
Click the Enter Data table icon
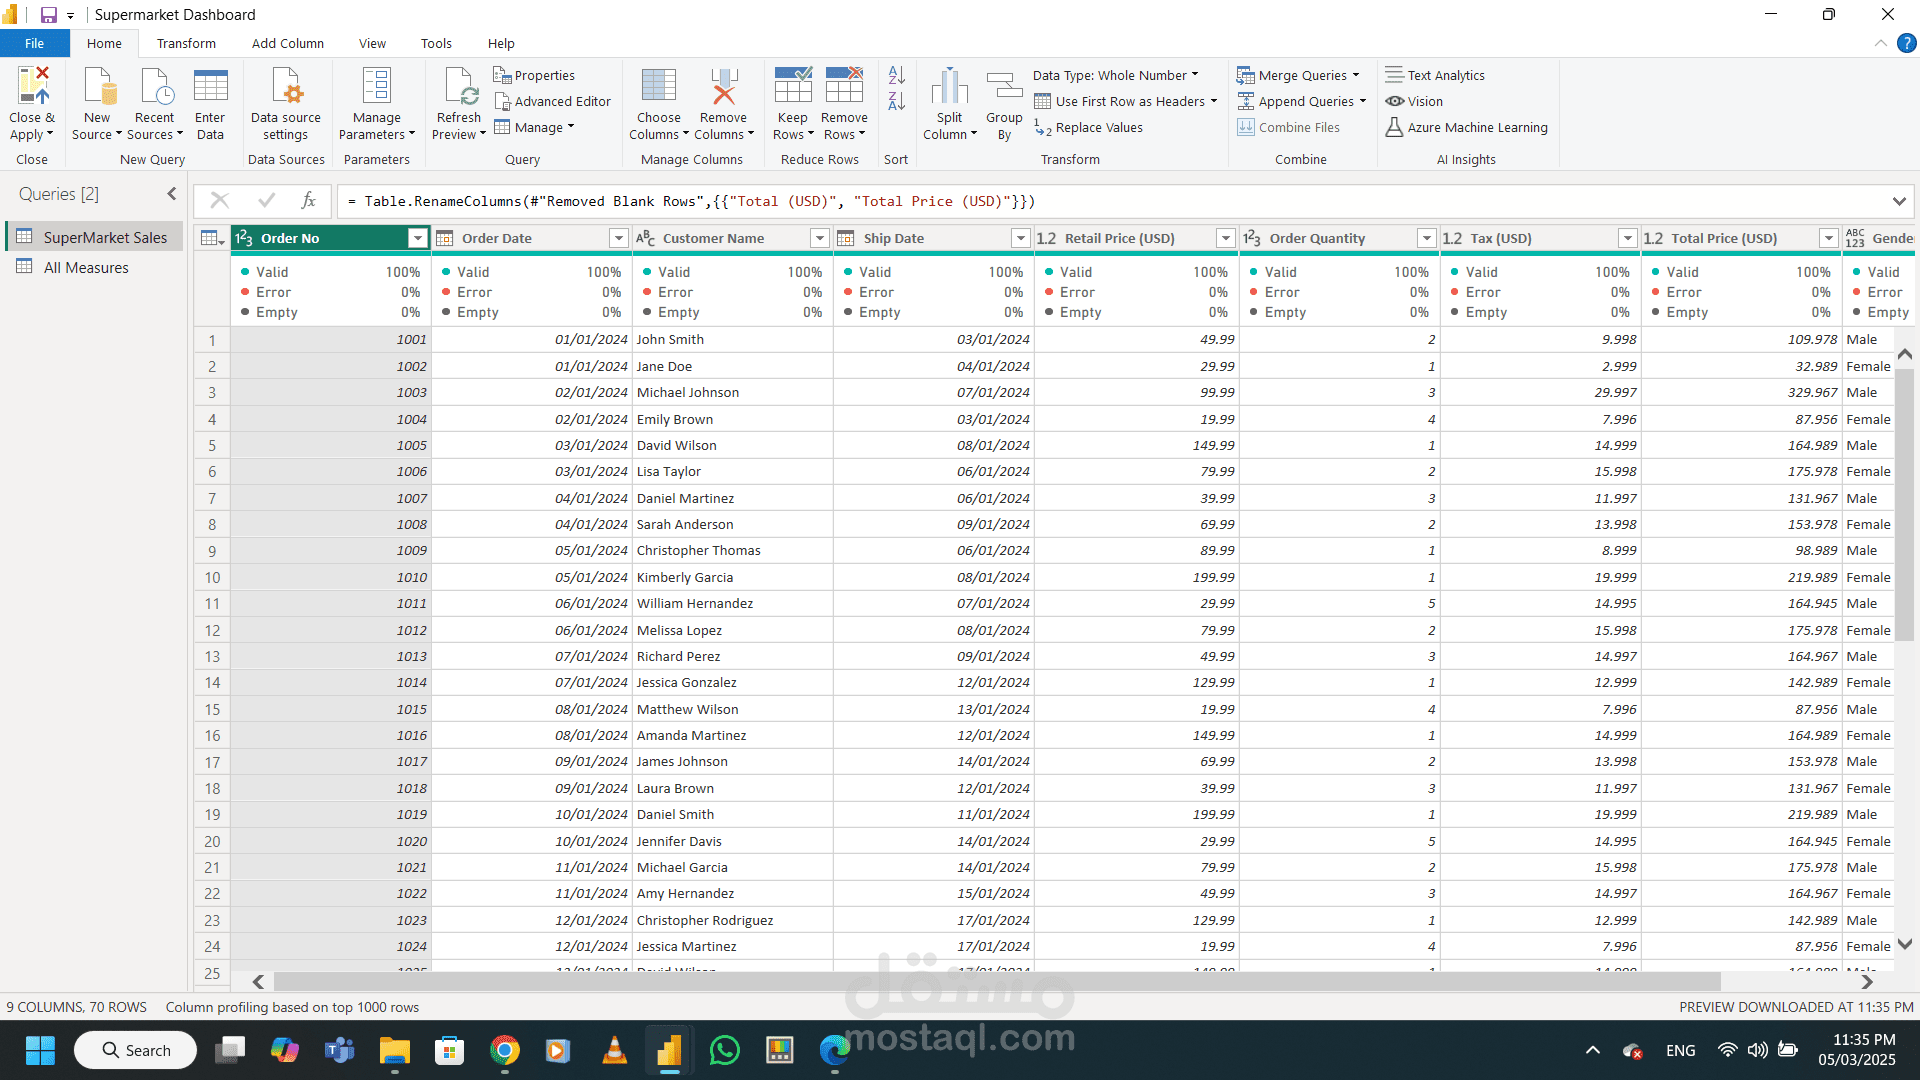click(x=210, y=87)
